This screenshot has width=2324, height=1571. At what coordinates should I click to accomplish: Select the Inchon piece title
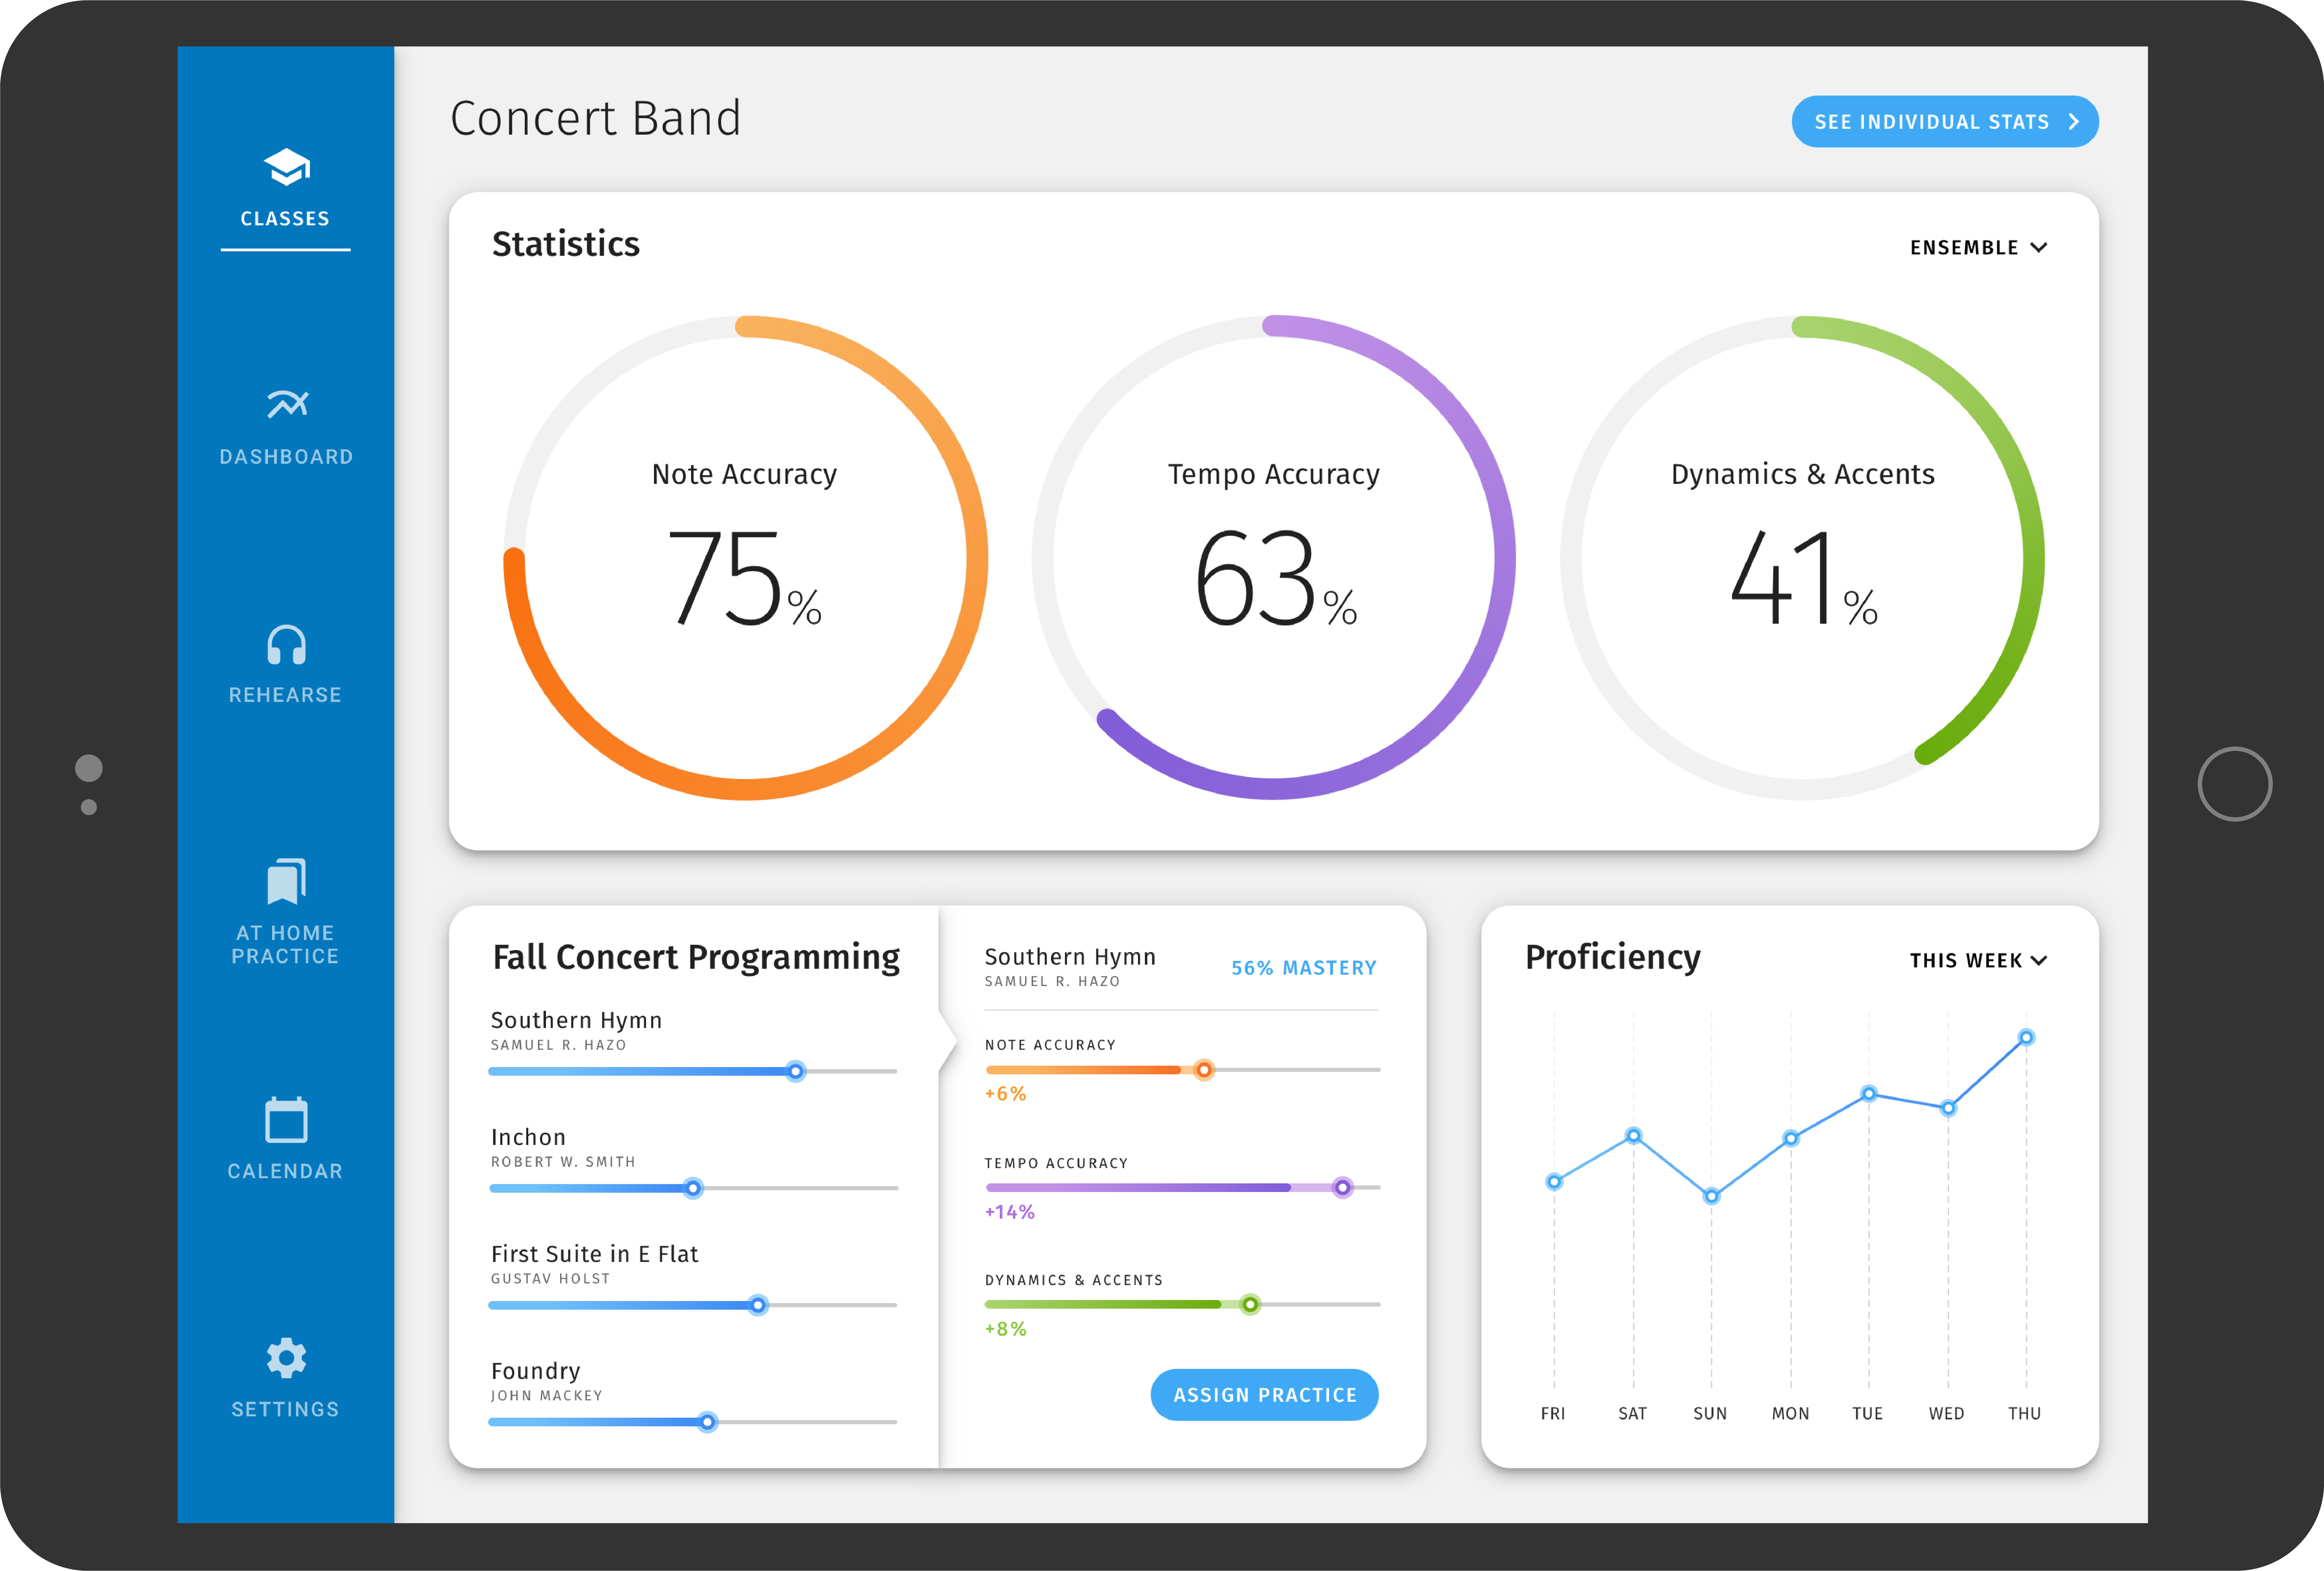click(x=528, y=1137)
